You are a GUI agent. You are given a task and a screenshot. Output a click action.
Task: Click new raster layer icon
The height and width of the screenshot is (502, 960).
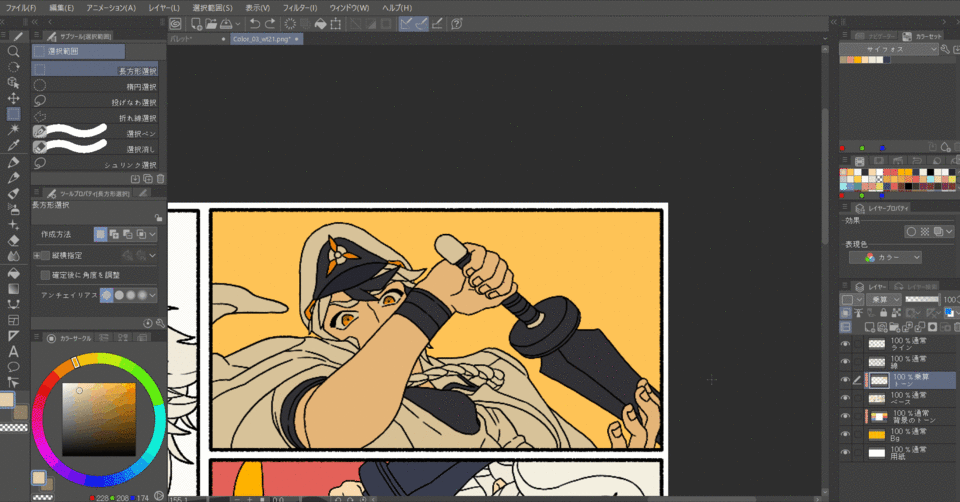[x=869, y=328]
